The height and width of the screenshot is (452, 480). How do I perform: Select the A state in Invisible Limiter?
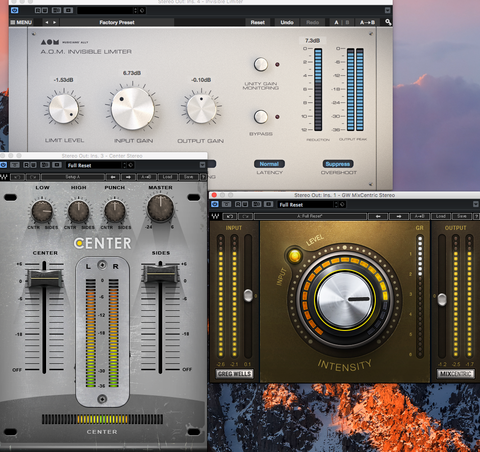(336, 22)
